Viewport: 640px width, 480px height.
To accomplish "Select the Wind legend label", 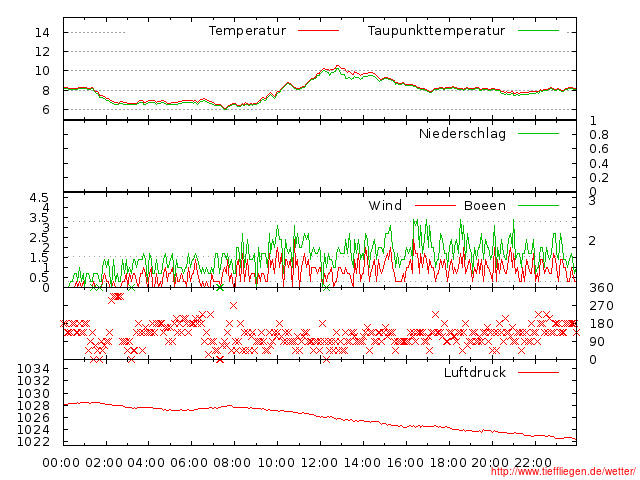I will [x=385, y=205].
